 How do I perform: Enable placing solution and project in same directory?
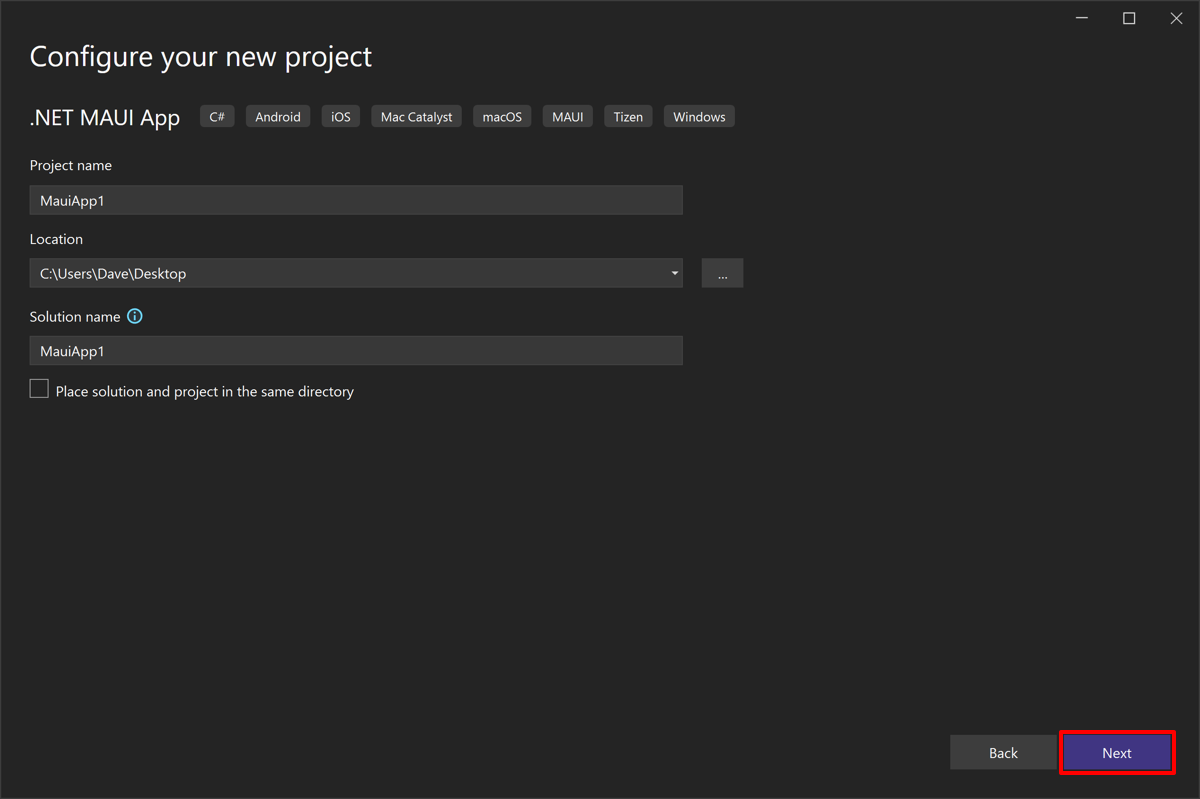(38, 388)
